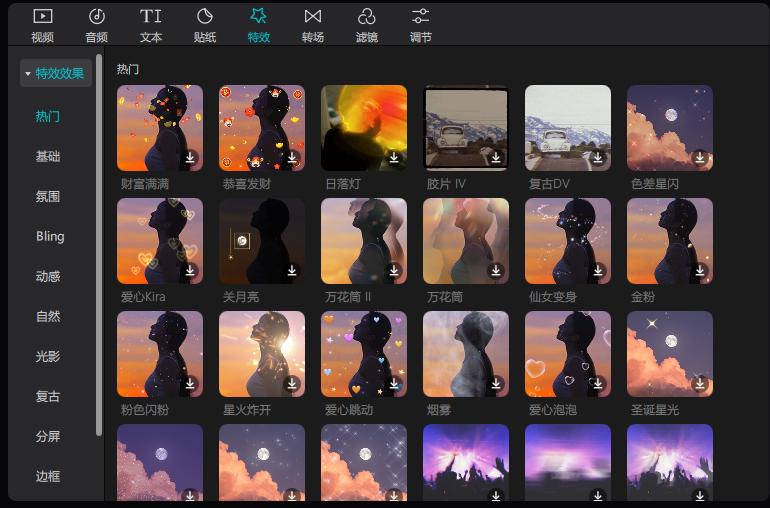Open the 转场 (Transitions) tab
Screen dimensions: 770x508
coord(313,26)
